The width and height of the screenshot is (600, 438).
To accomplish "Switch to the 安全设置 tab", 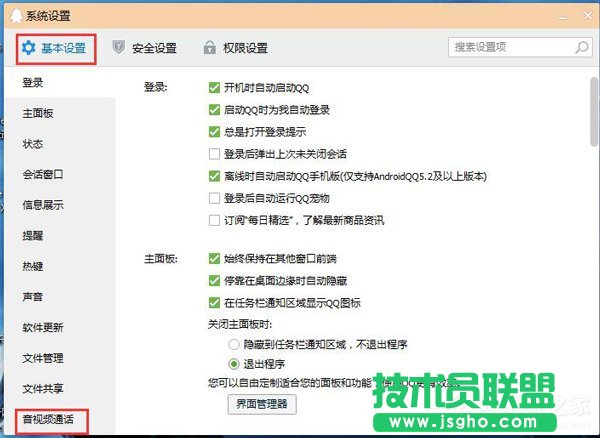I will coord(145,48).
